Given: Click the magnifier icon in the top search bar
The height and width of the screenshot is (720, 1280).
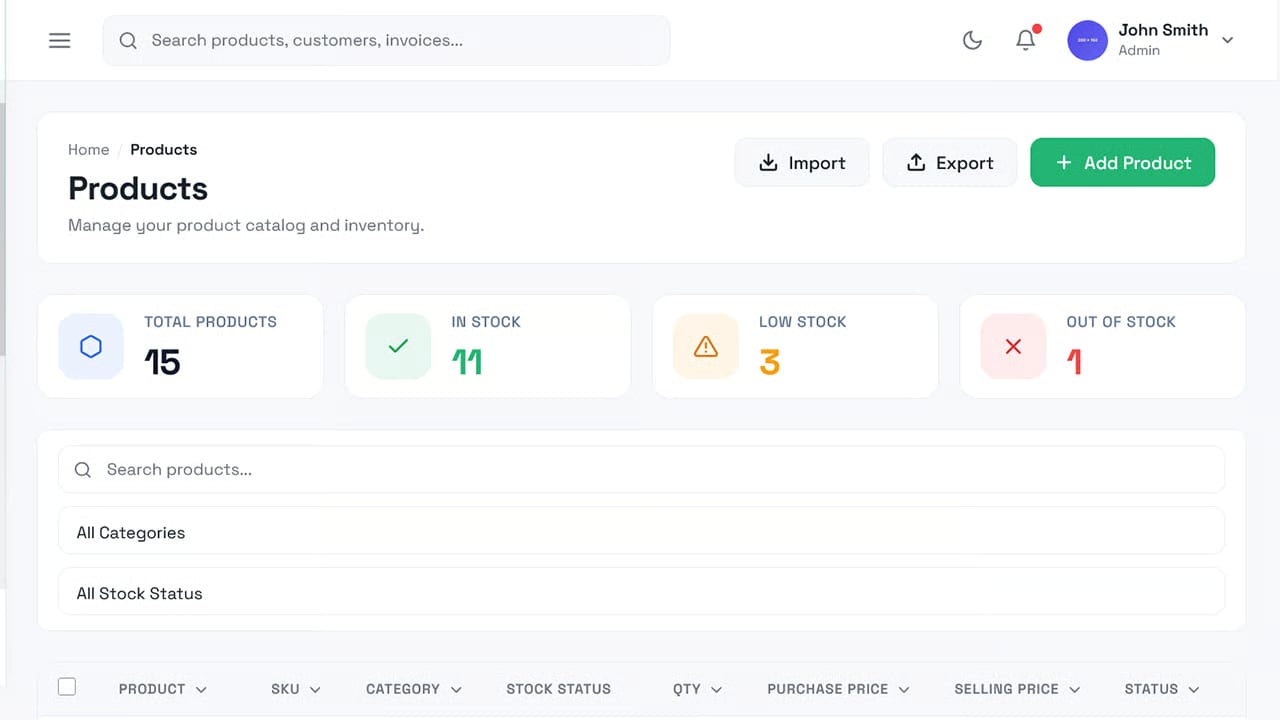Looking at the screenshot, I should 128,41.
